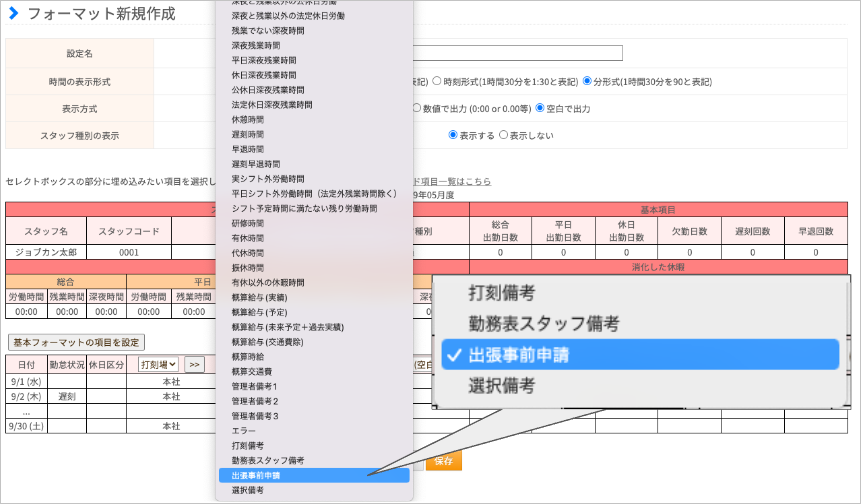Click the >> button next to 打刻場 dropdown

[194, 365]
